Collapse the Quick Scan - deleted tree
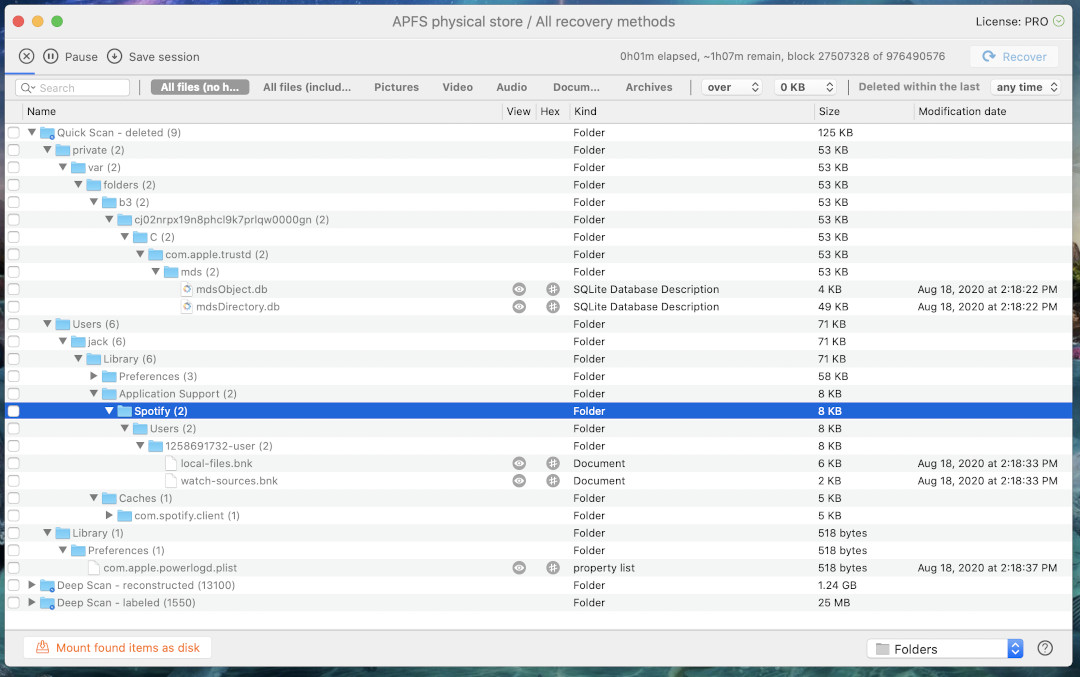This screenshot has width=1080, height=677. click(x=32, y=132)
